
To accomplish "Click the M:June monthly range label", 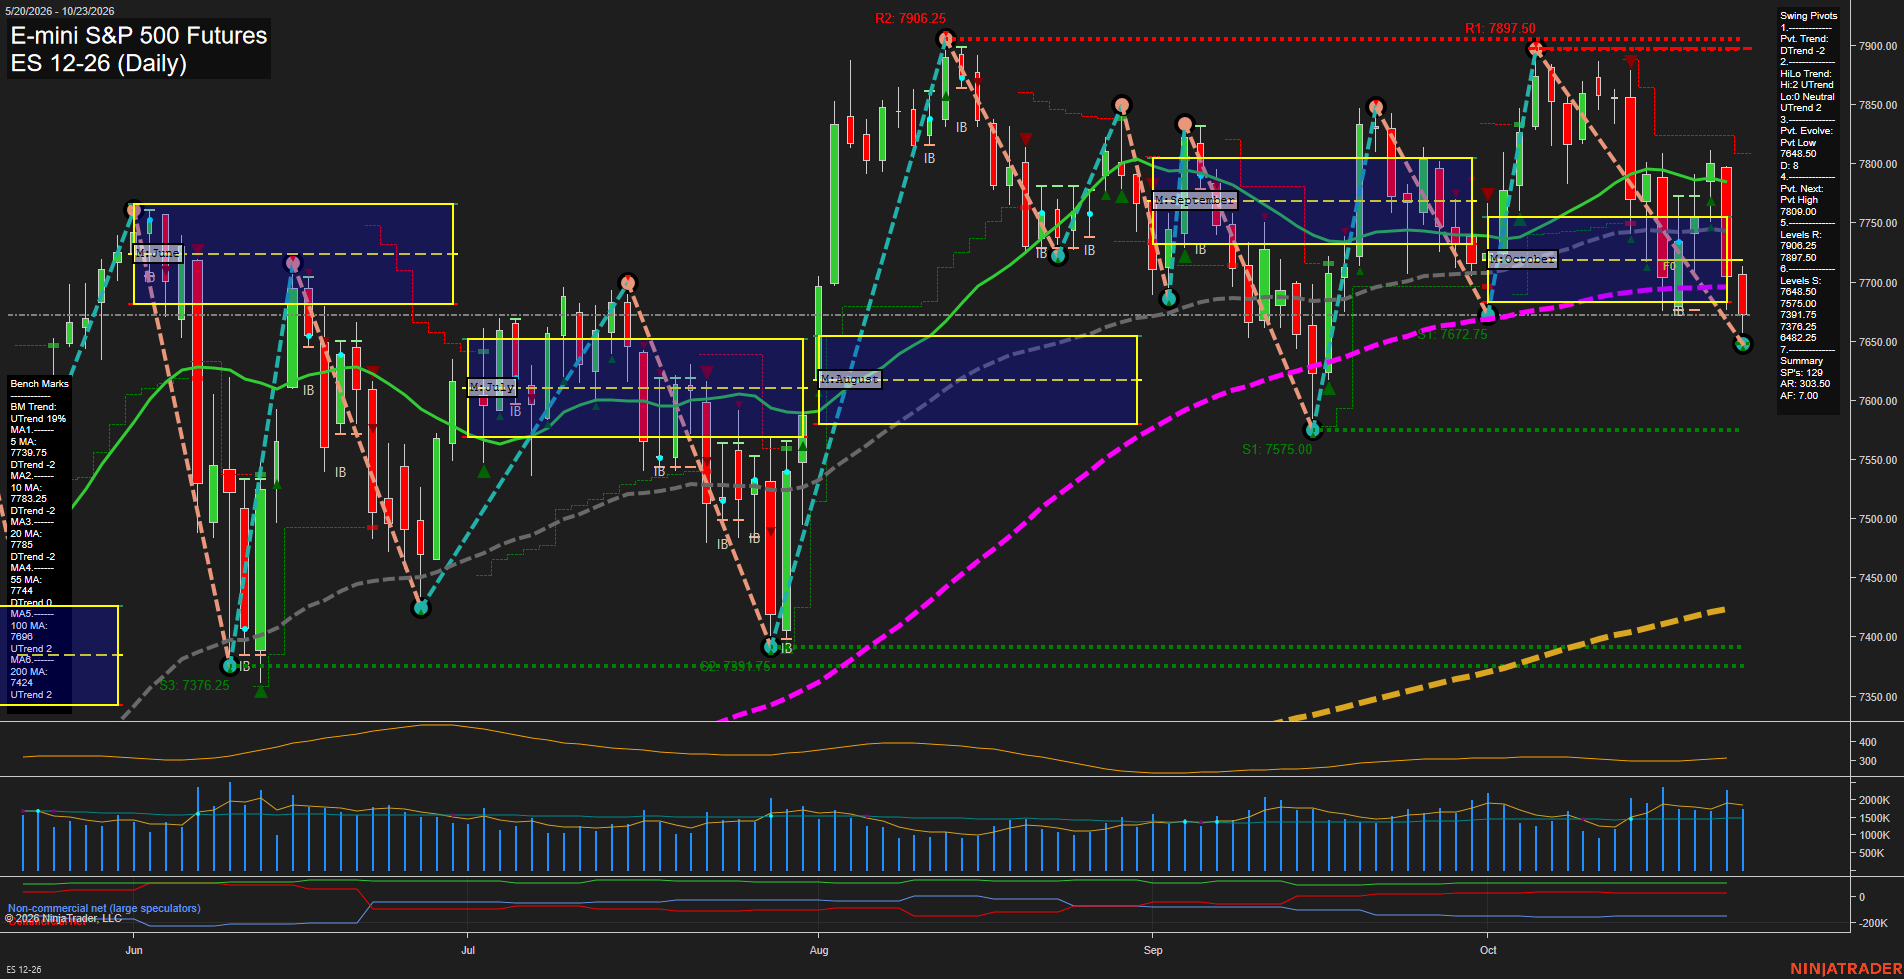I will tap(158, 253).
